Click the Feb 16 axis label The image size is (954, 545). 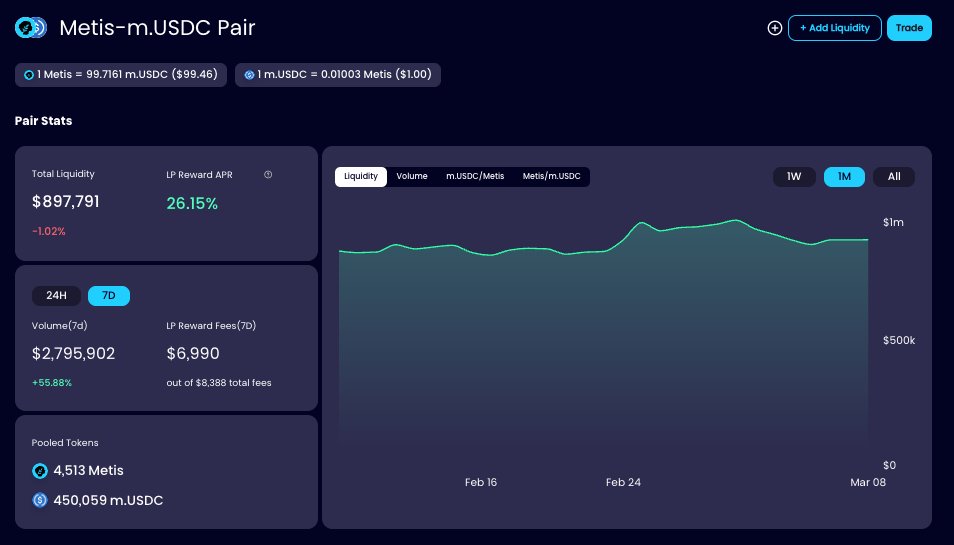[481, 482]
